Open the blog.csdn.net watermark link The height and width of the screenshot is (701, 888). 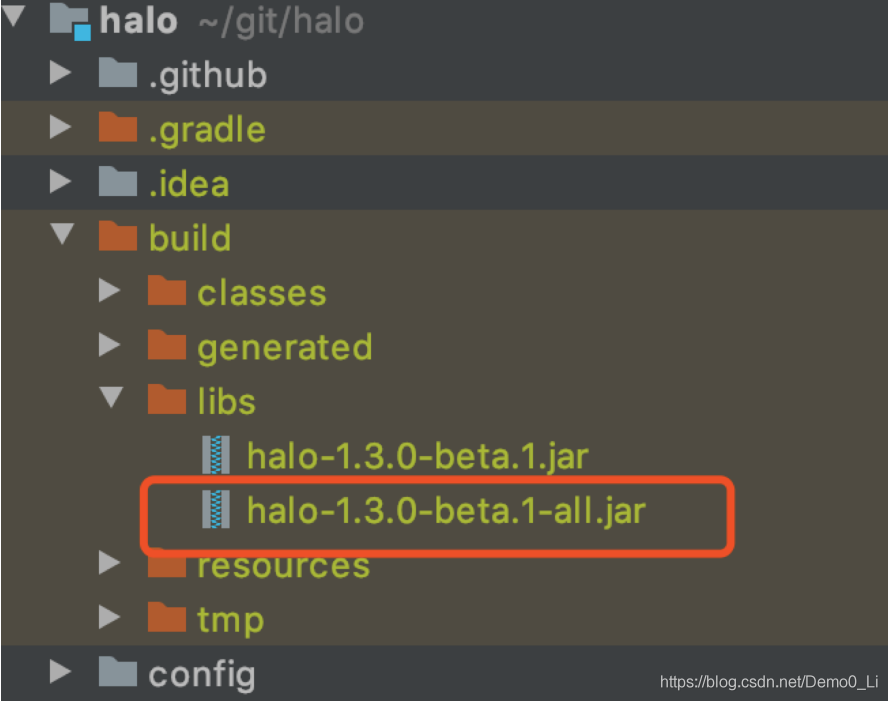pyautogui.click(x=769, y=681)
